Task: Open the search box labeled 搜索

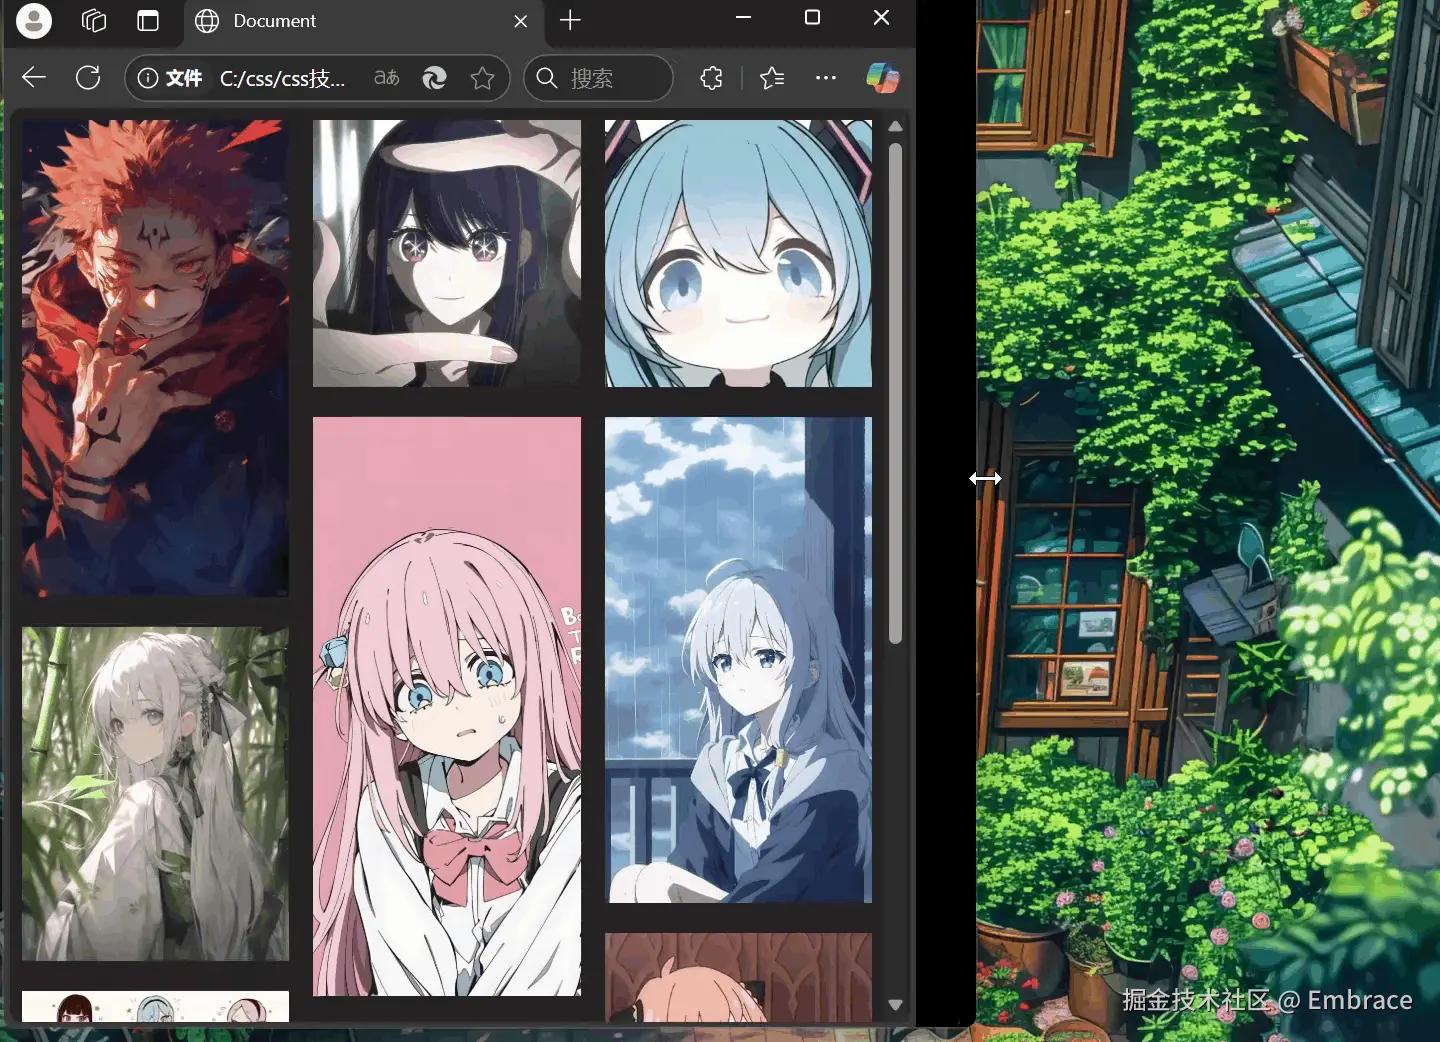Action: click(x=598, y=78)
